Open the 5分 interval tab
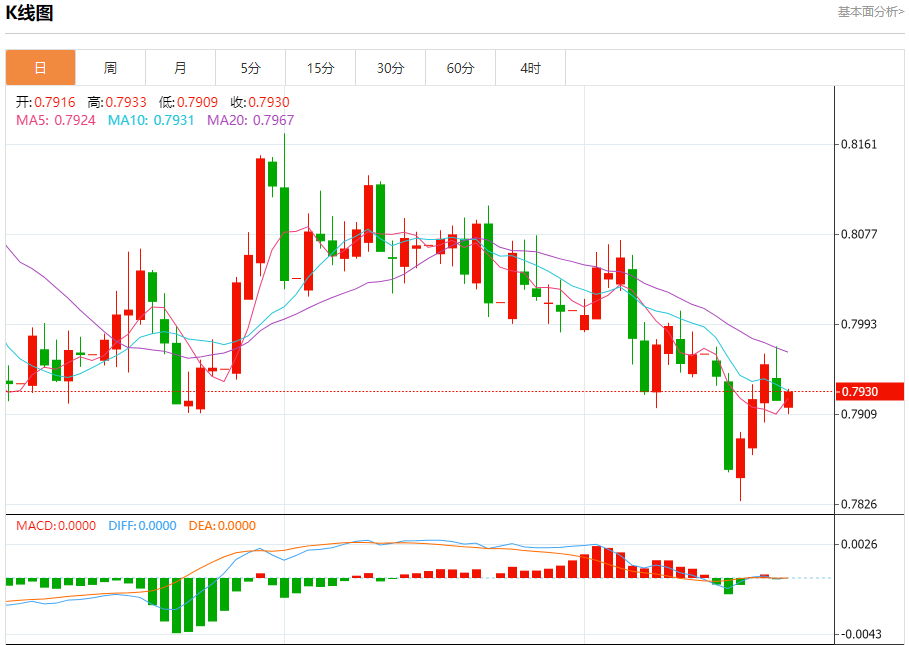 [250, 68]
